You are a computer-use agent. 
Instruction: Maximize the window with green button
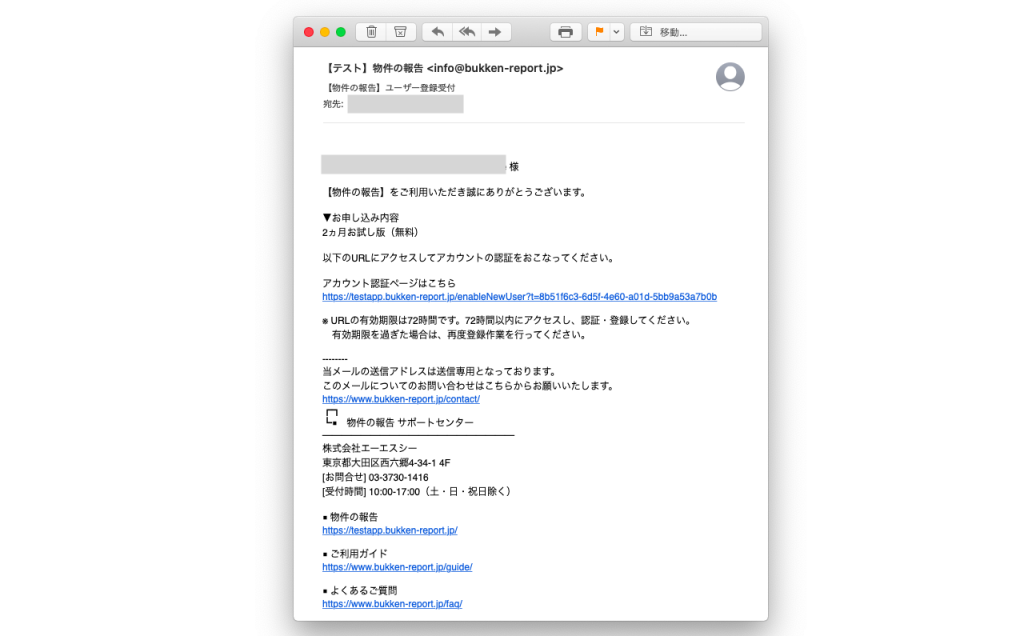(x=341, y=32)
